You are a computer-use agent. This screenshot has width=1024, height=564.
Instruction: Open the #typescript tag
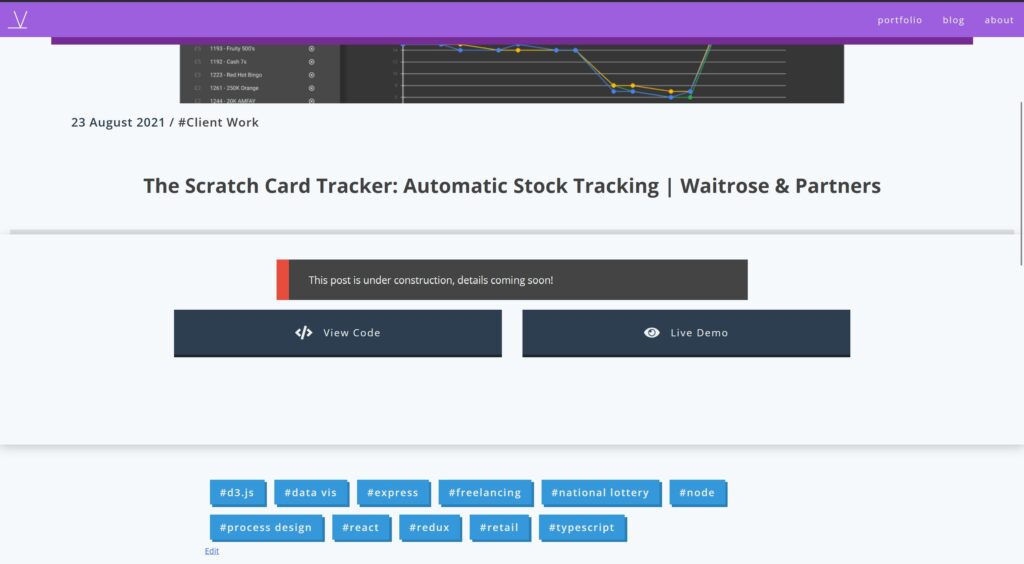coord(582,527)
